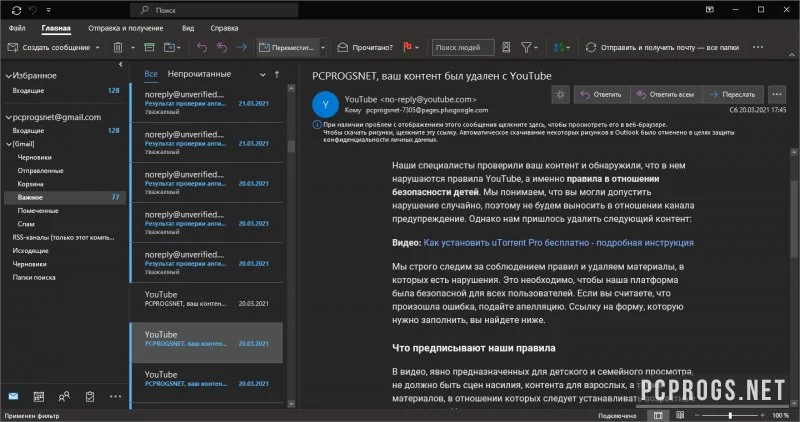
Task: Open the quick access toolbar customize dropdown
Action: coord(48,10)
